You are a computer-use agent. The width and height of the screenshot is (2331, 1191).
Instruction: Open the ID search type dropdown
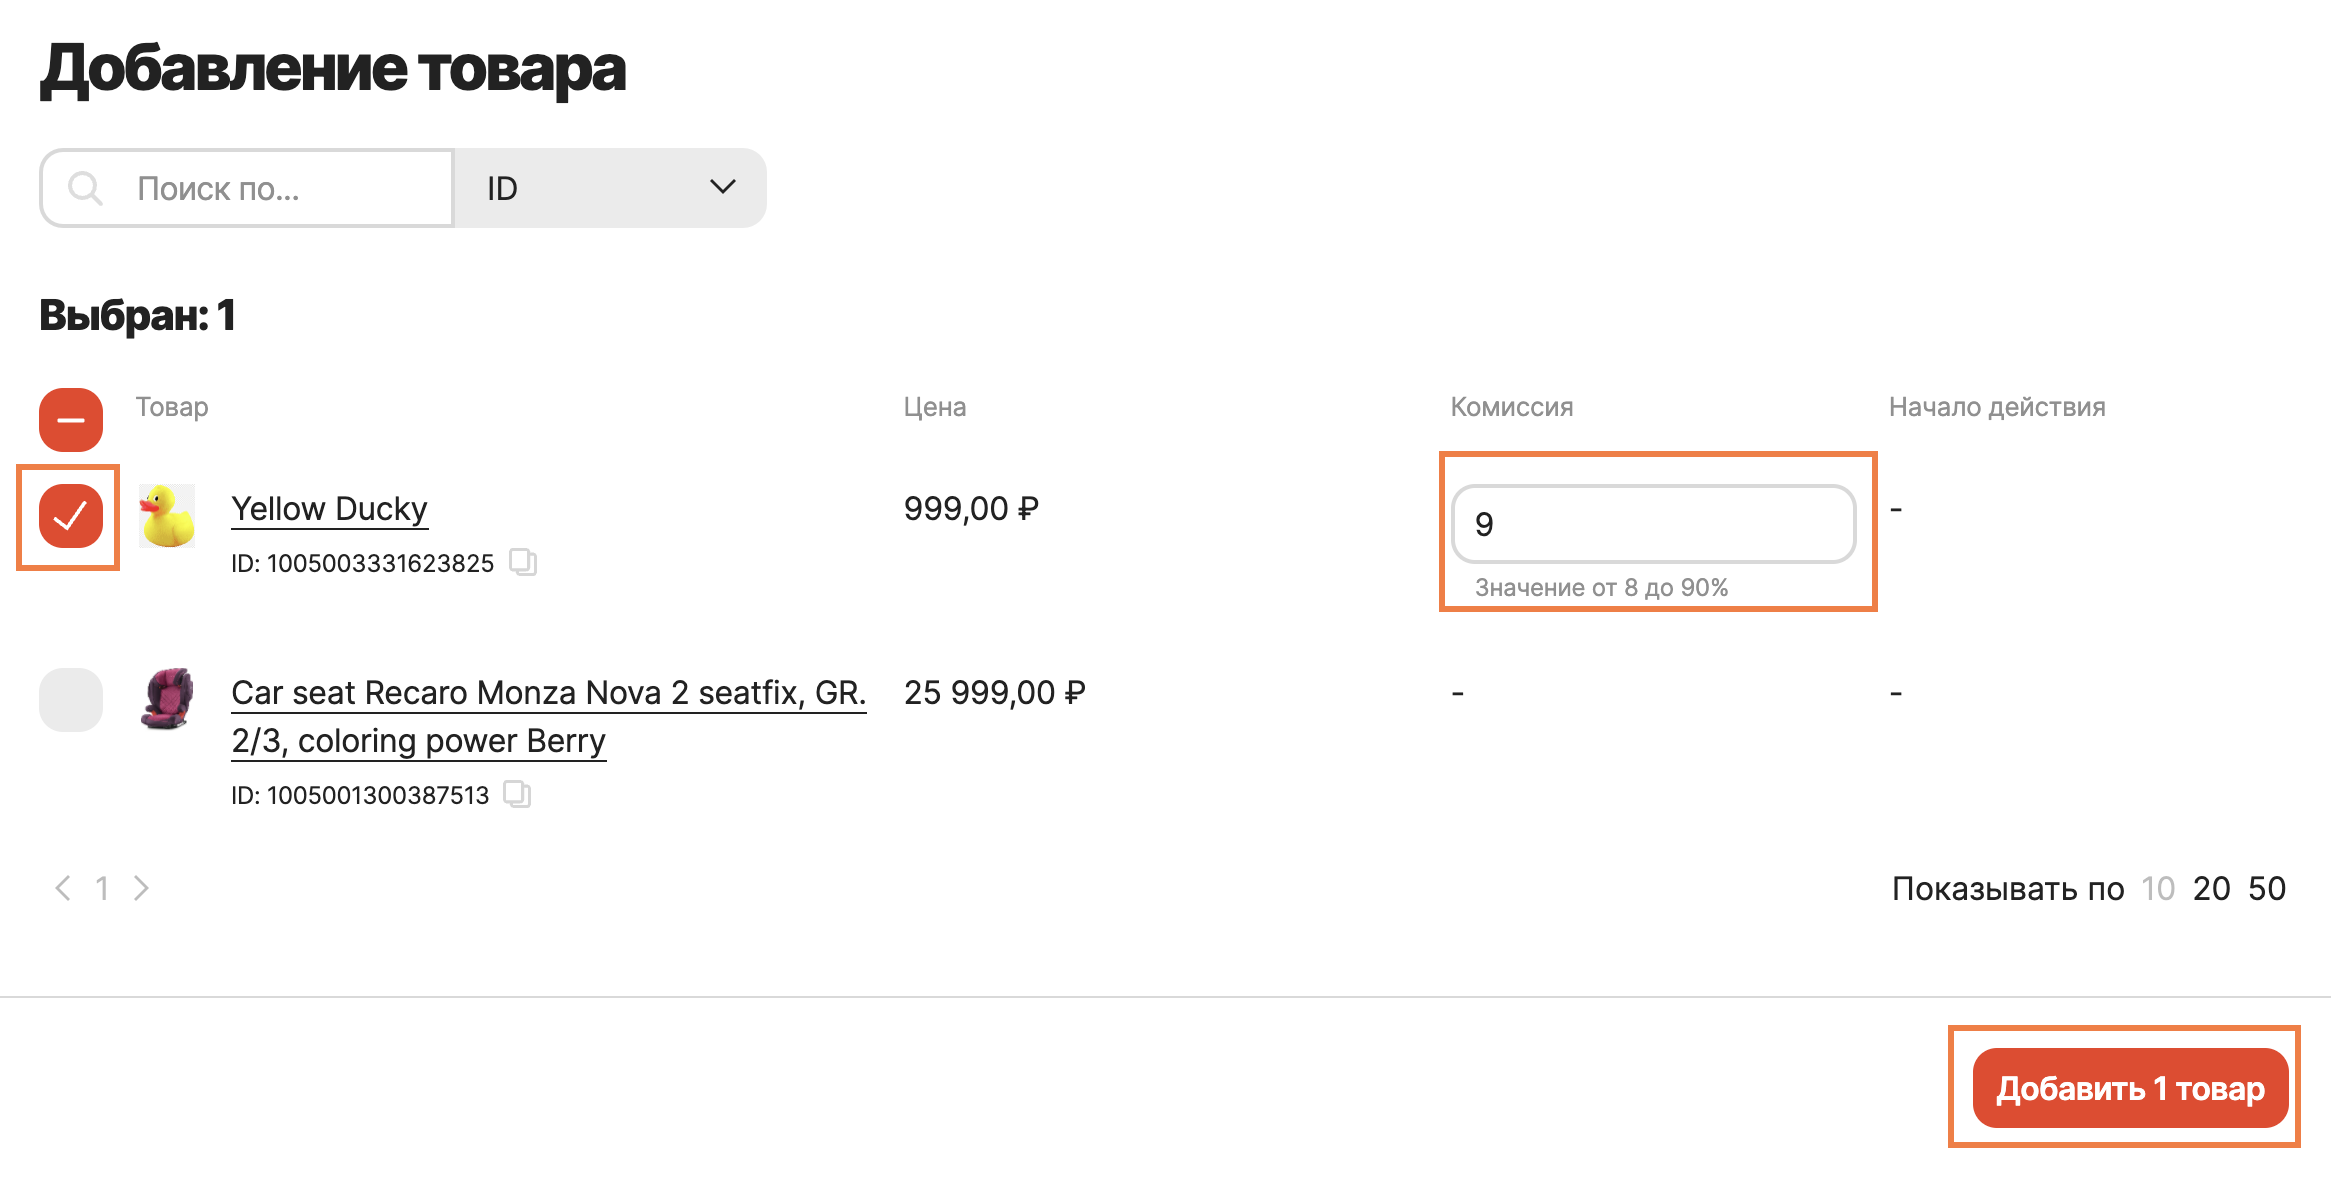(x=611, y=188)
